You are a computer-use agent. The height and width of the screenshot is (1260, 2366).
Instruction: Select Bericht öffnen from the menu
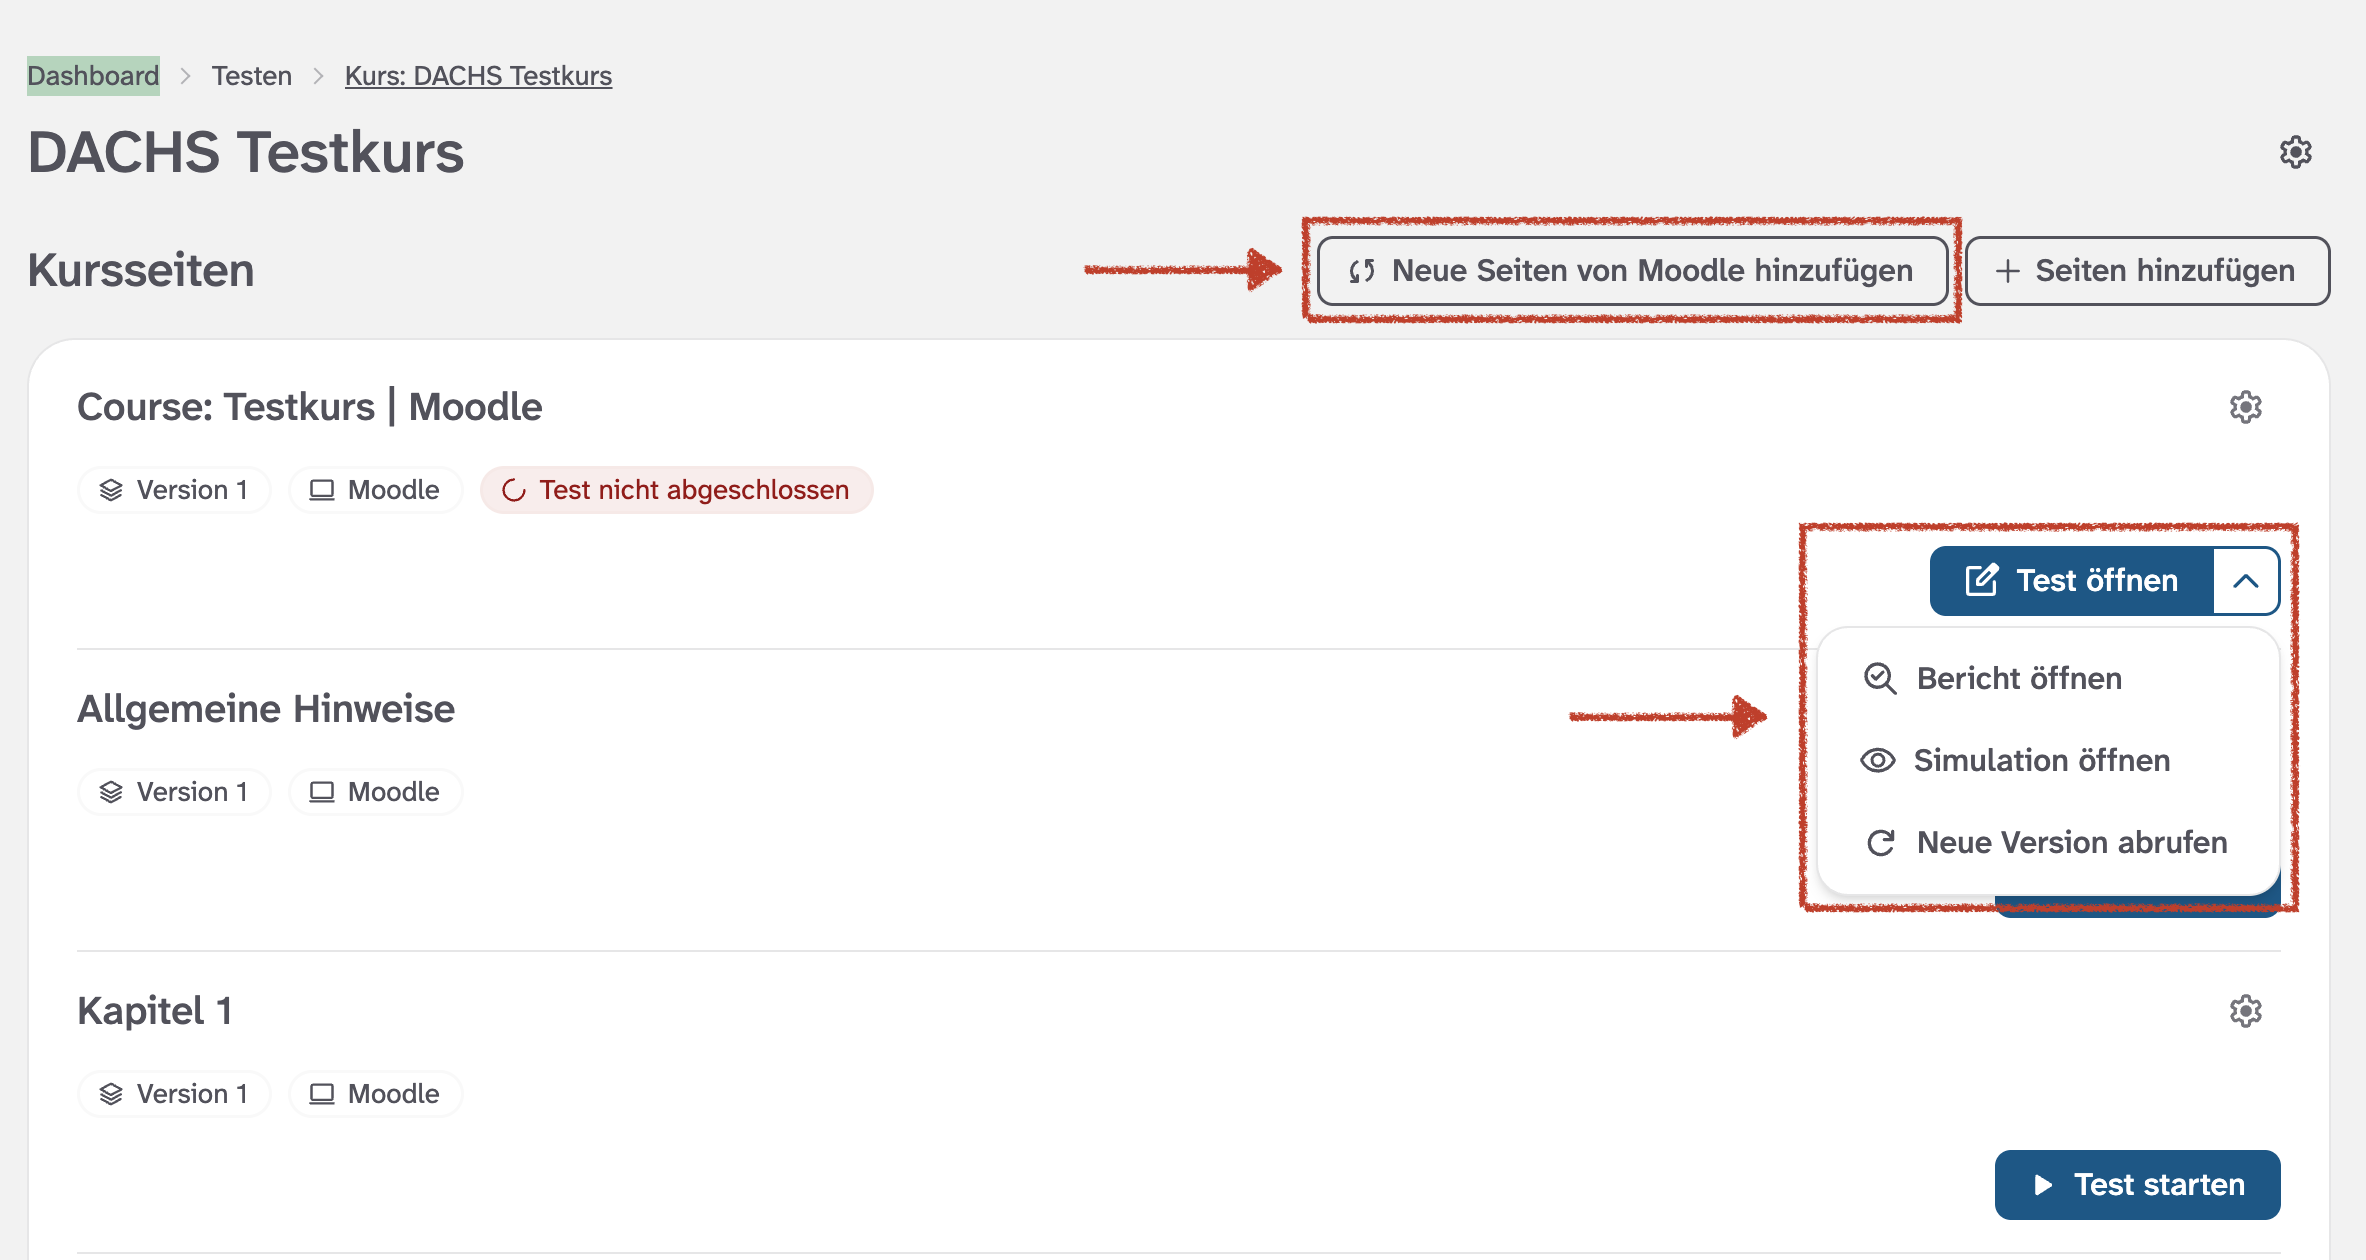tap(2018, 679)
